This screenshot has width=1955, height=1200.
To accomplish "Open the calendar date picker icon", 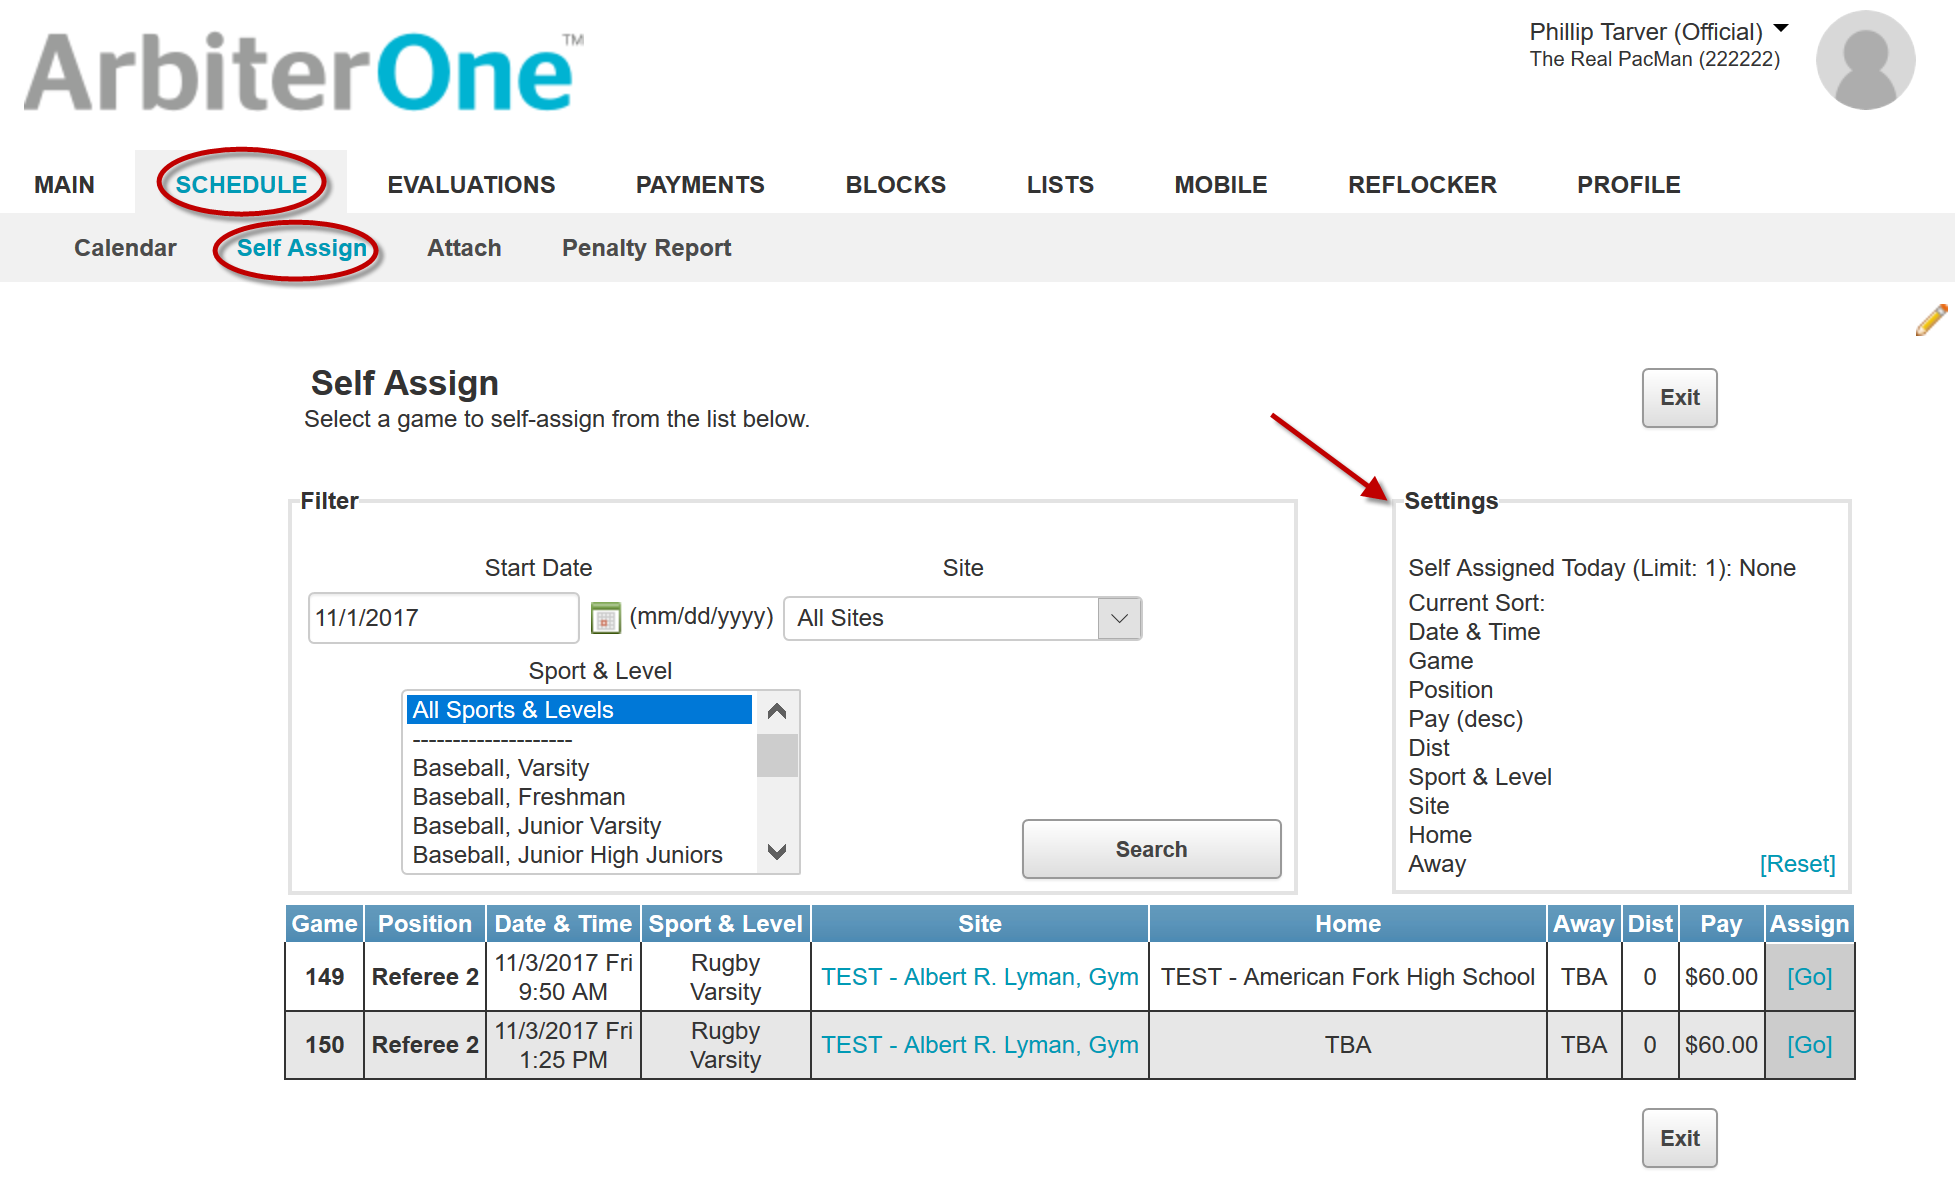I will pyautogui.click(x=605, y=618).
